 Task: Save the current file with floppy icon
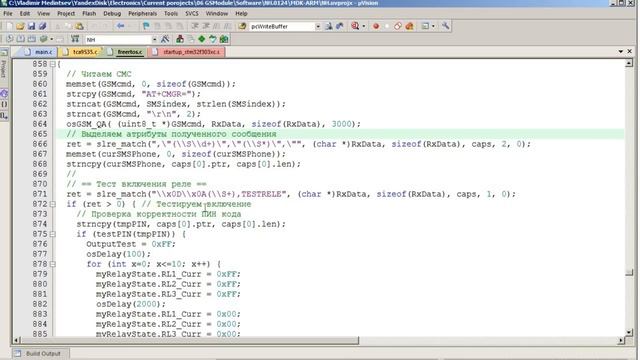[x=31, y=26]
